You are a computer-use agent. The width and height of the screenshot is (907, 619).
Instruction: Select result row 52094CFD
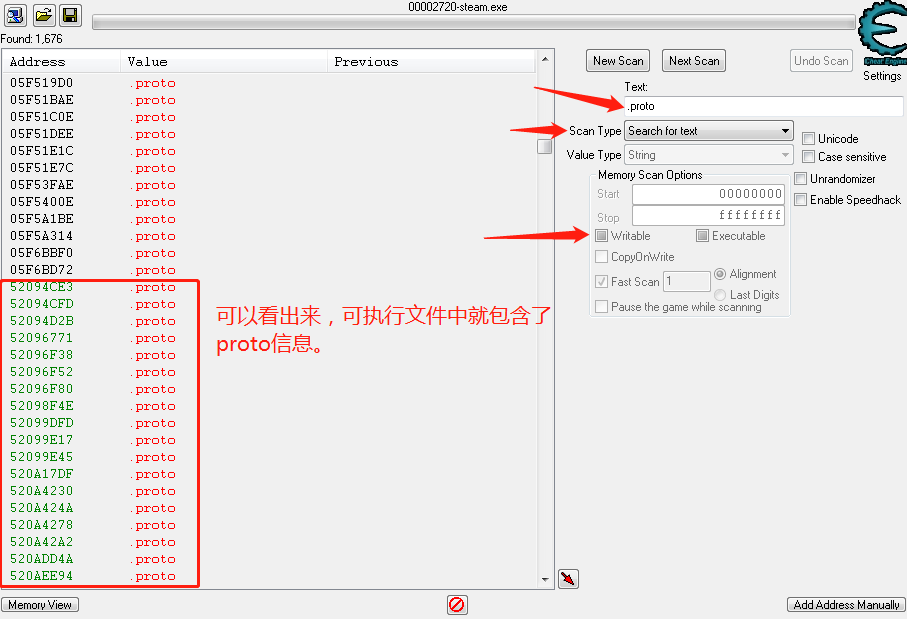[x=269, y=304]
